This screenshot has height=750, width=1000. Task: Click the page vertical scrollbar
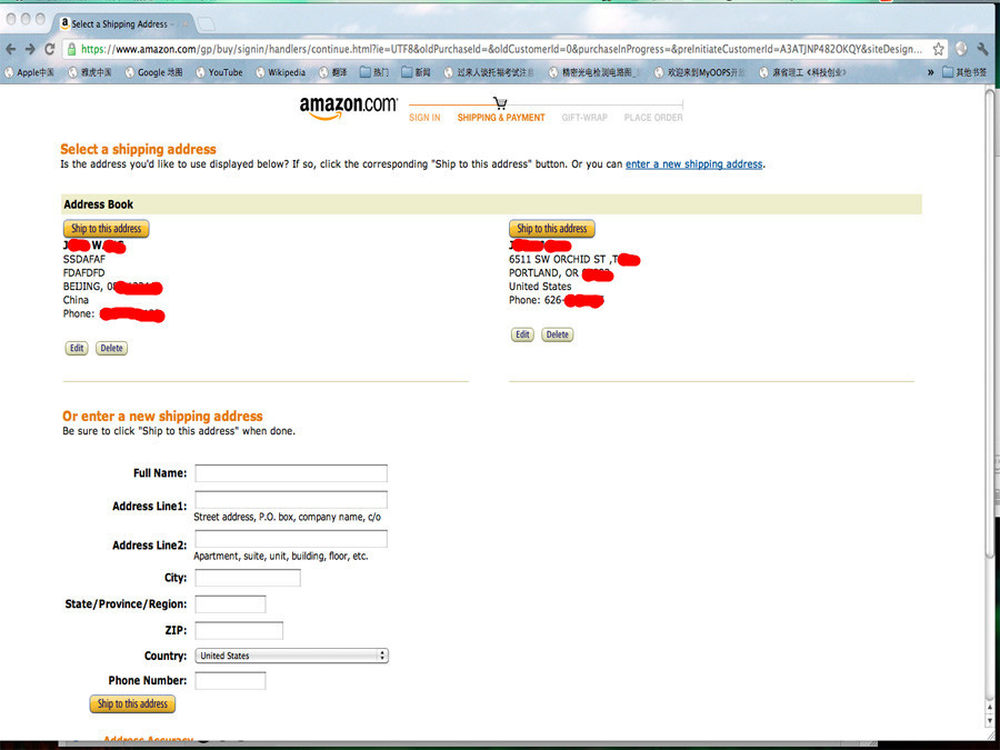point(990,325)
